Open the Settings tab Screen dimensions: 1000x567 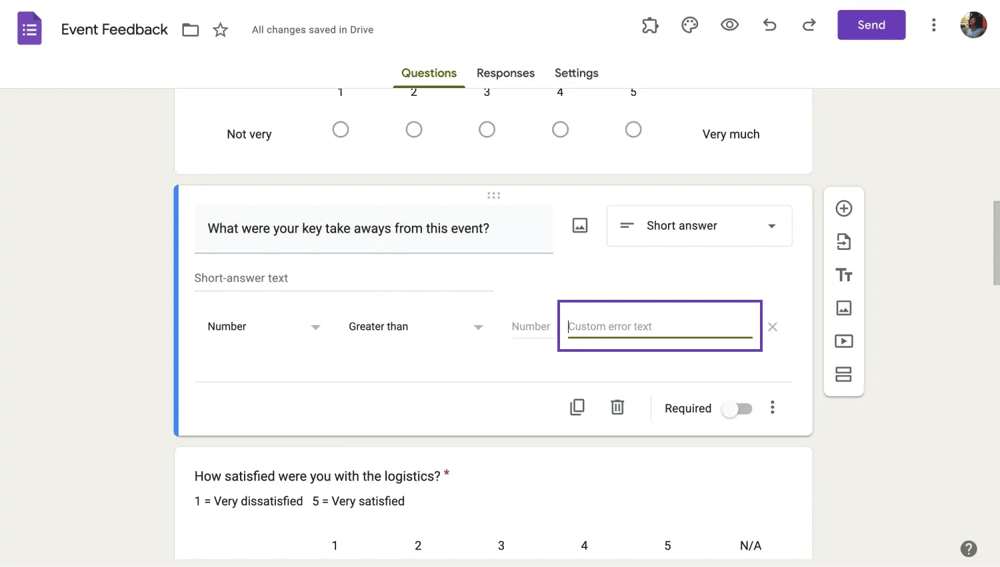pos(576,73)
